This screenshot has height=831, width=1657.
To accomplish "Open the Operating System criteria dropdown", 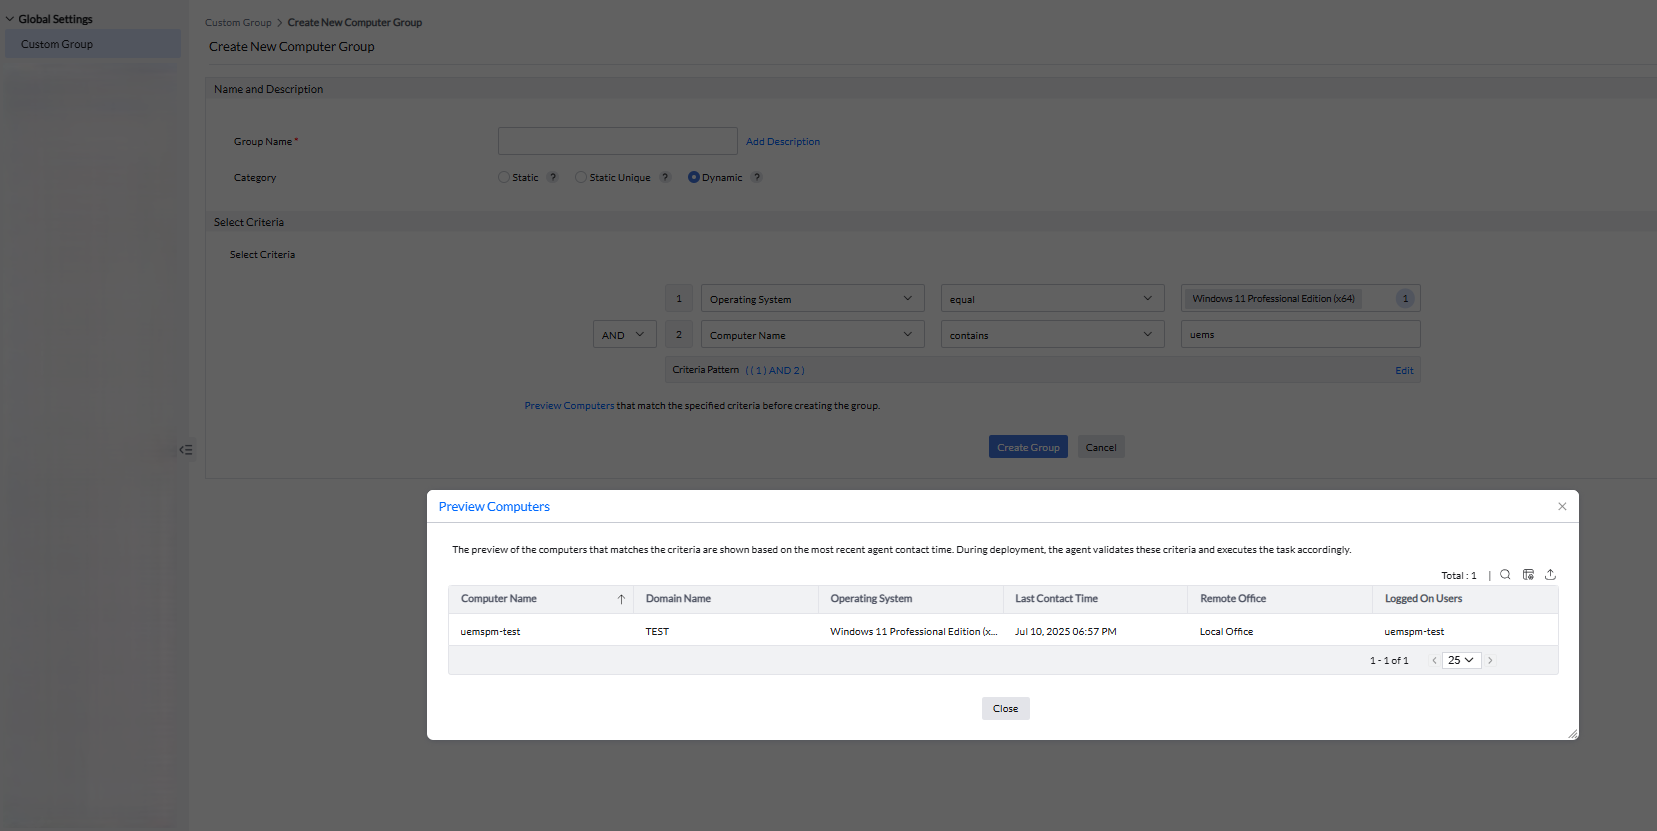I will coord(810,299).
